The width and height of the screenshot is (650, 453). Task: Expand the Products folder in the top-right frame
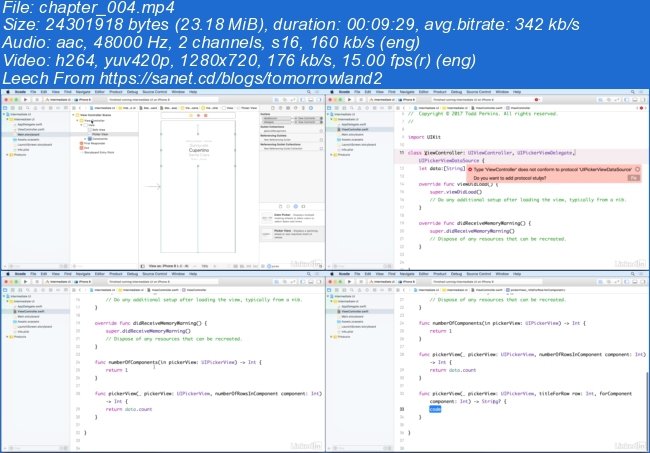(331, 155)
